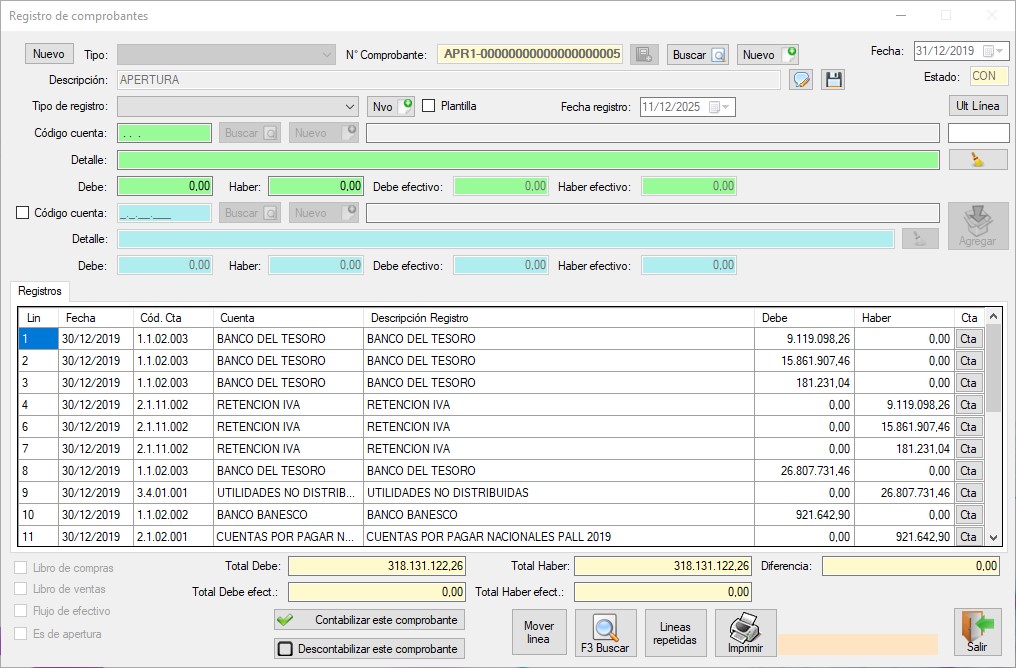This screenshot has width=1016, height=668.
Task: Open F3 Buscar magnifier search
Action: click(x=605, y=633)
